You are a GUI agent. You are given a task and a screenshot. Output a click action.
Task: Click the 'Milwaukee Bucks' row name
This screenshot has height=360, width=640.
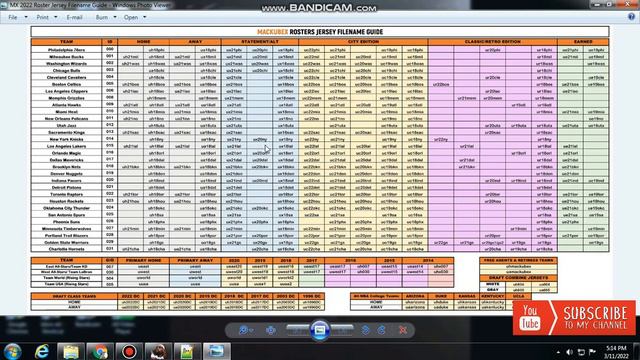67,57
